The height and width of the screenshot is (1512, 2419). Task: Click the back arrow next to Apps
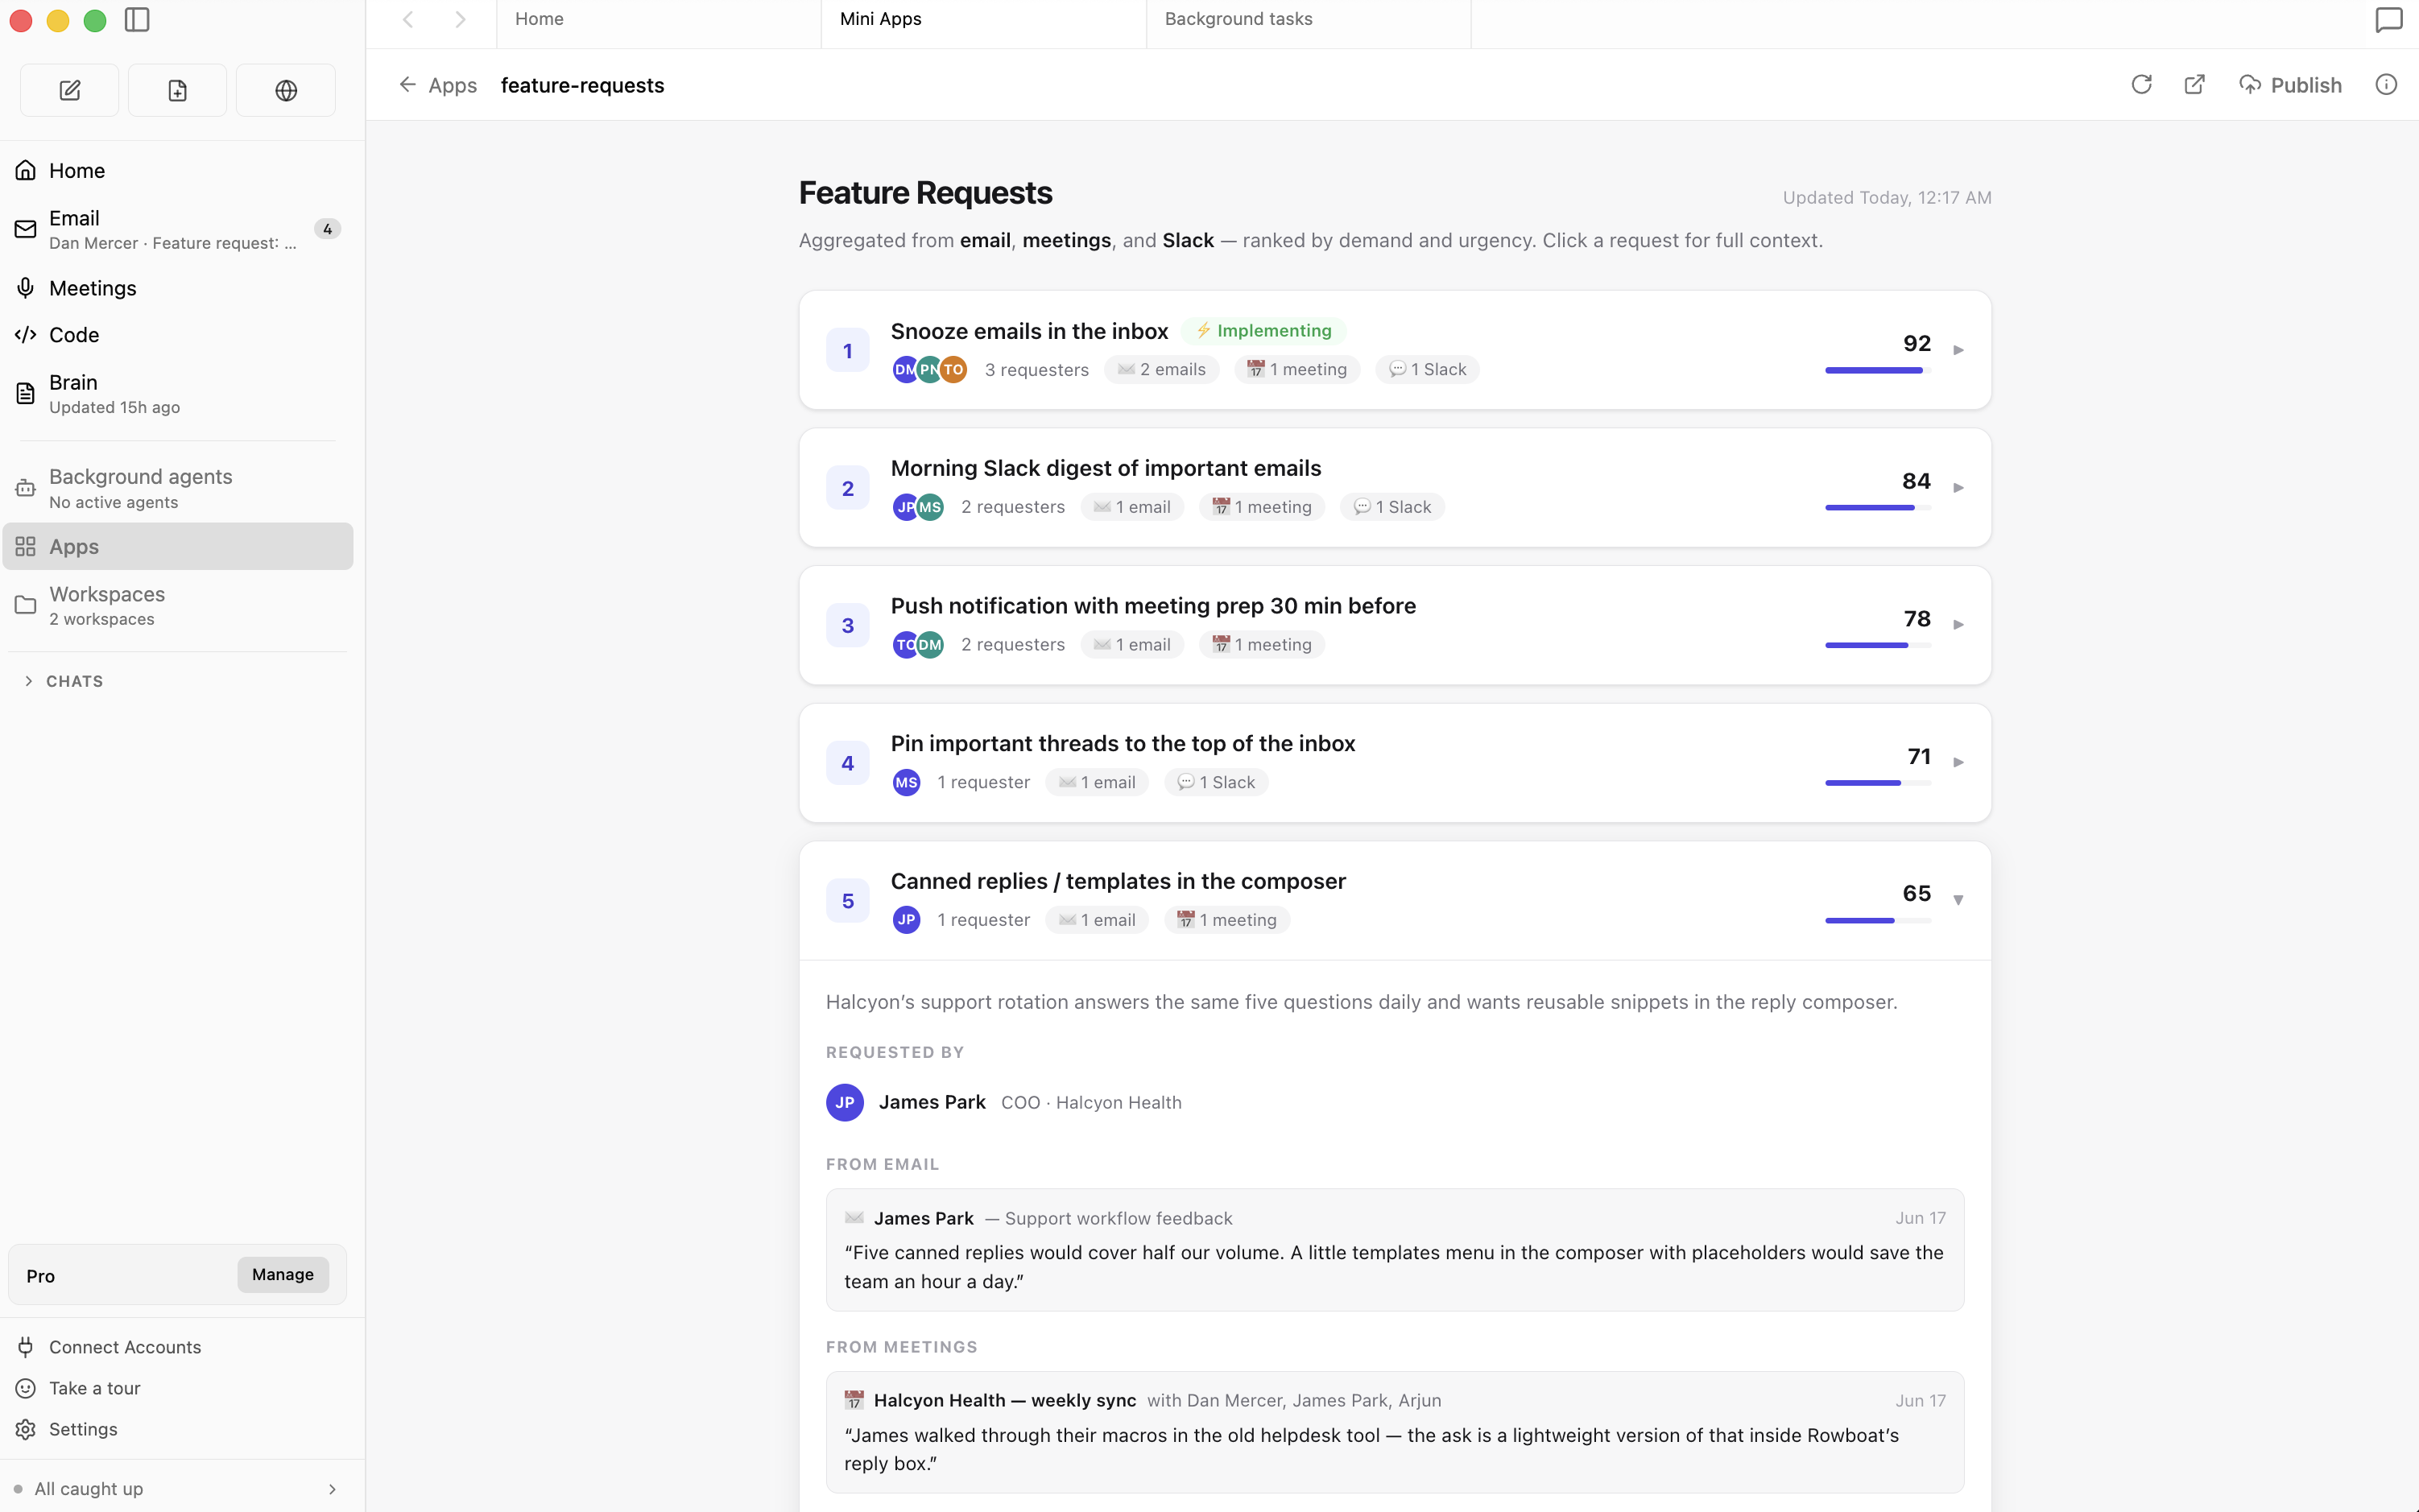(x=407, y=85)
